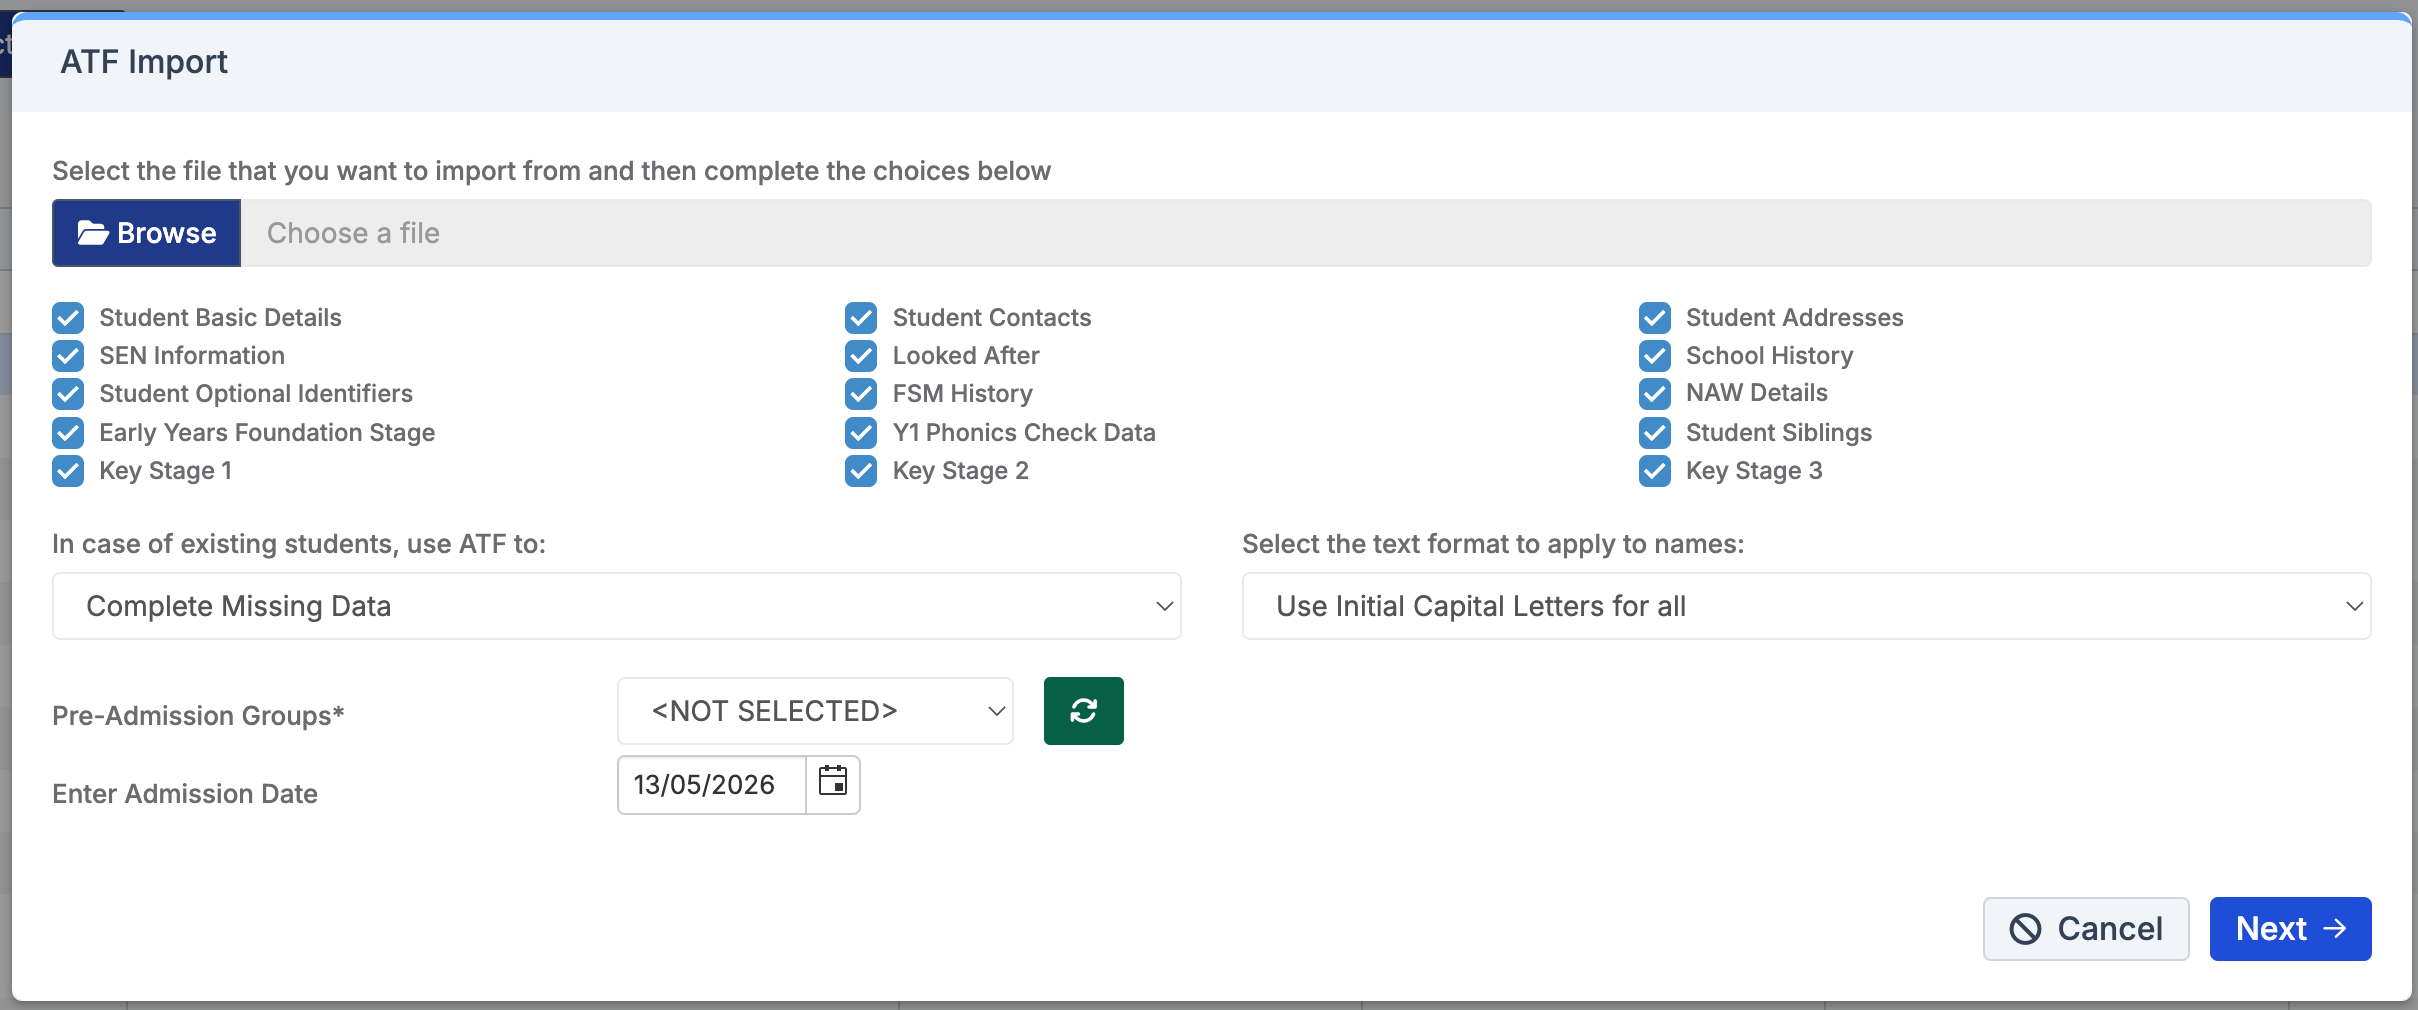Toggle Looked After checkbox
This screenshot has width=2418, height=1010.
861,356
